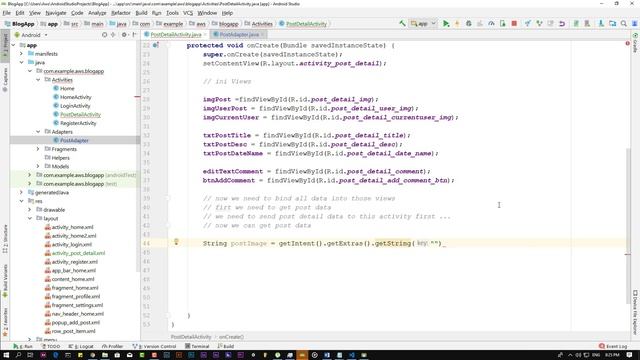640x360 pixels.
Task: Open the Android project view dropdown
Action: [31, 35]
